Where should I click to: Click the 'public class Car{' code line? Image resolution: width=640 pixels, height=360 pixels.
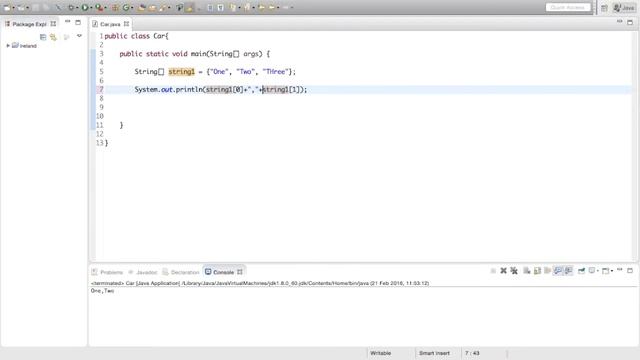click(136, 36)
